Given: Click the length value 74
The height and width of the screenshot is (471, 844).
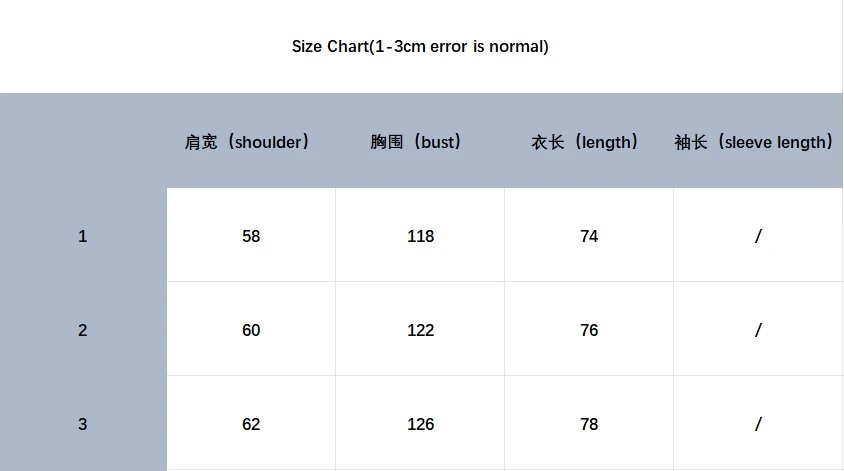Looking at the screenshot, I should 589,236.
